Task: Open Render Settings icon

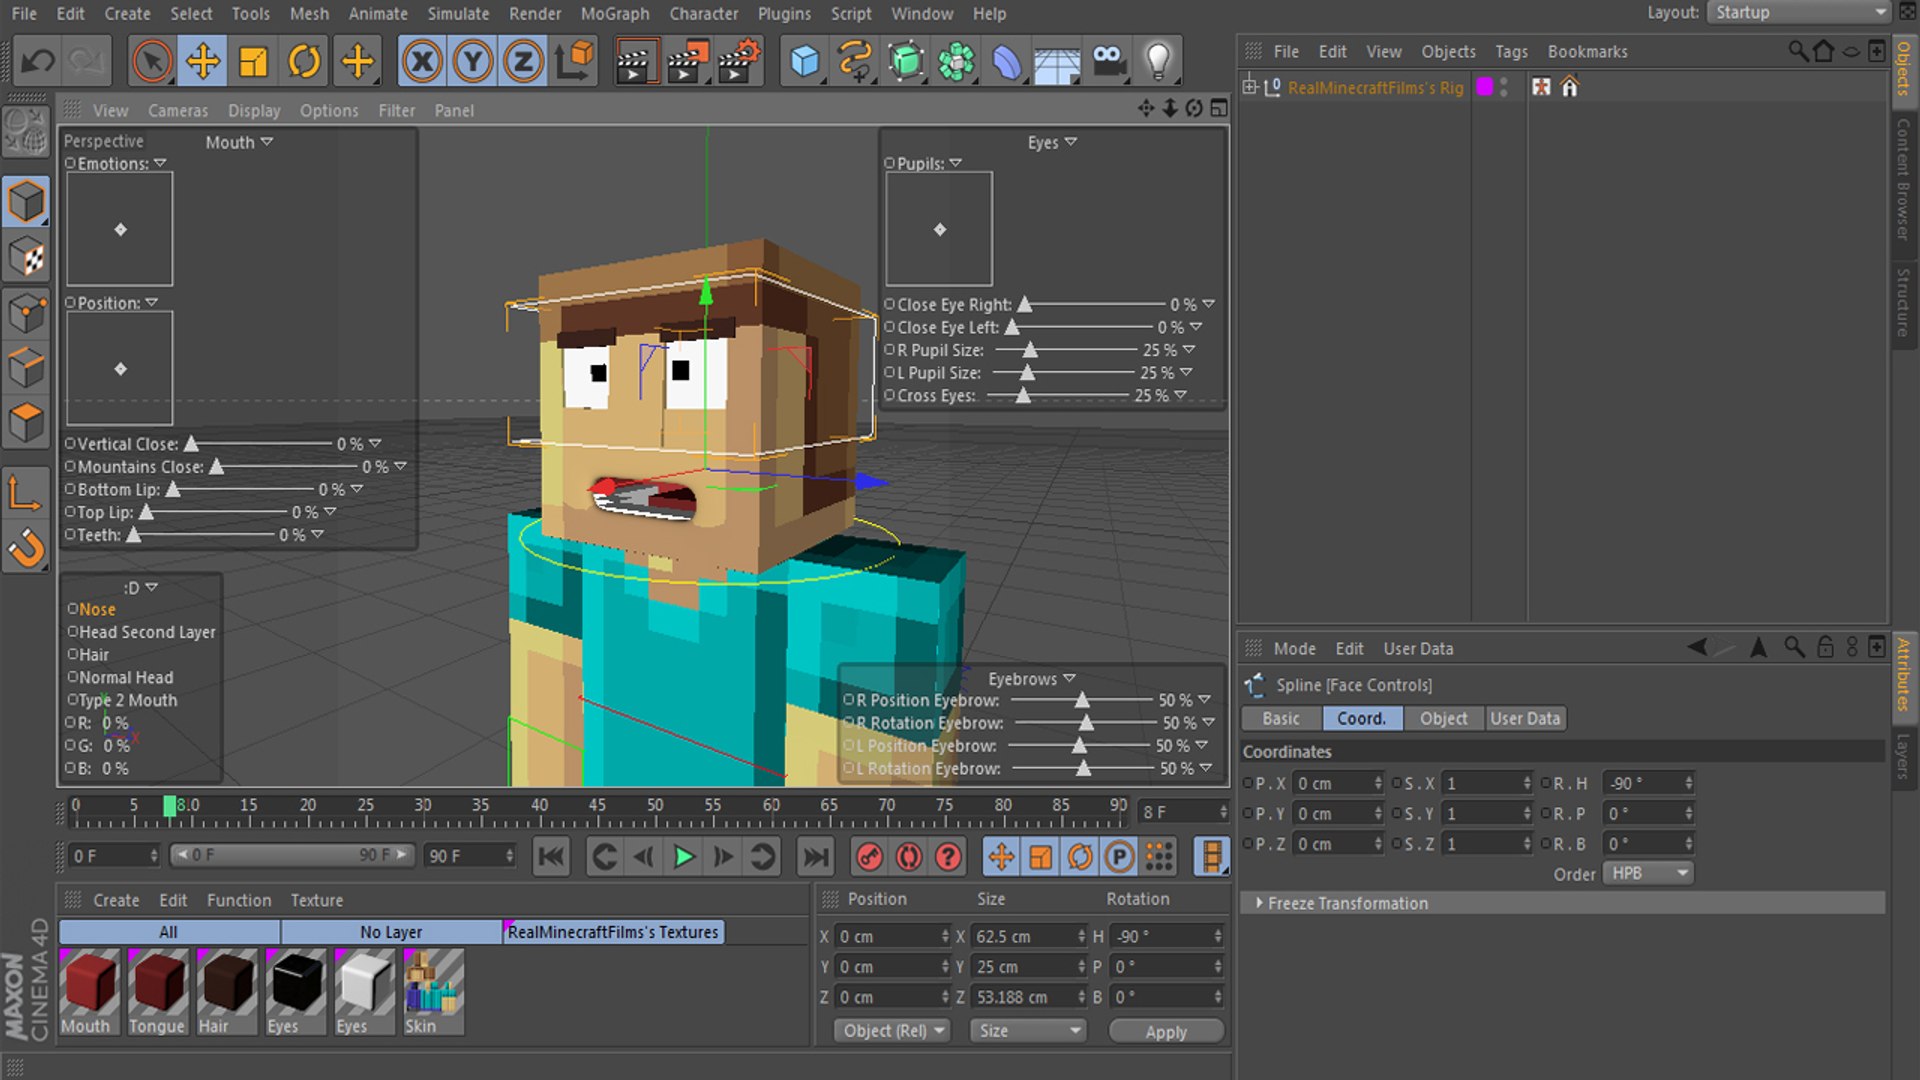Action: click(740, 62)
